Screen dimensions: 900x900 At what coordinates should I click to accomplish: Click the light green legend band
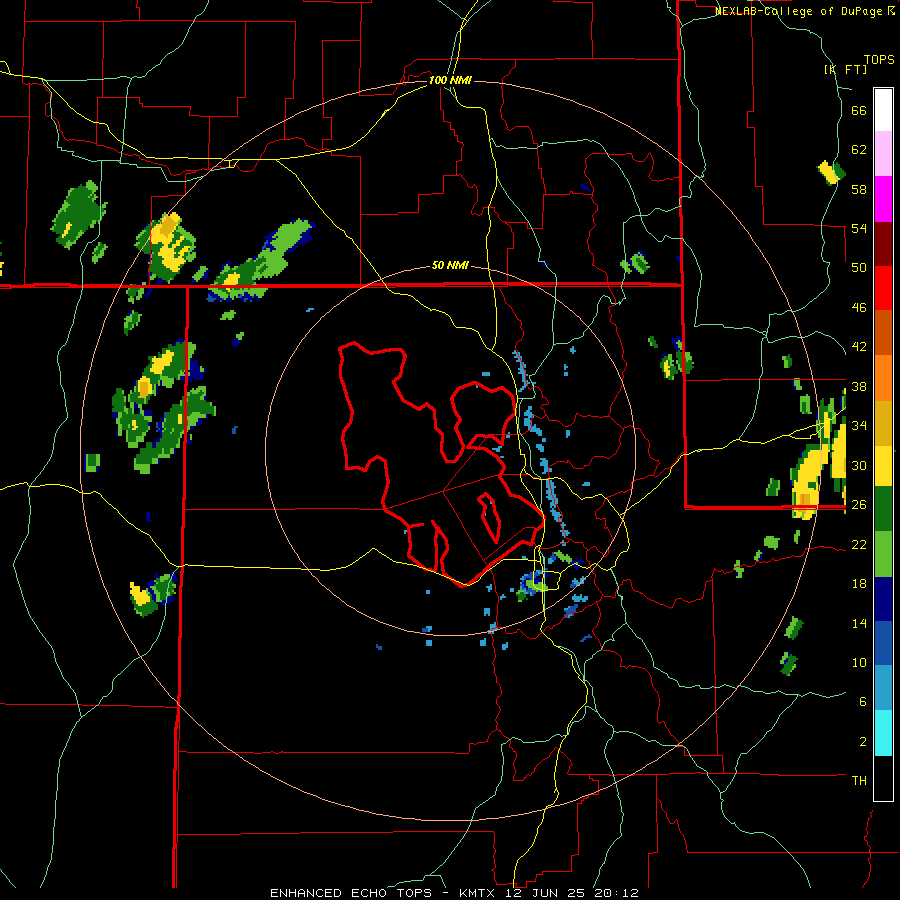(883, 553)
